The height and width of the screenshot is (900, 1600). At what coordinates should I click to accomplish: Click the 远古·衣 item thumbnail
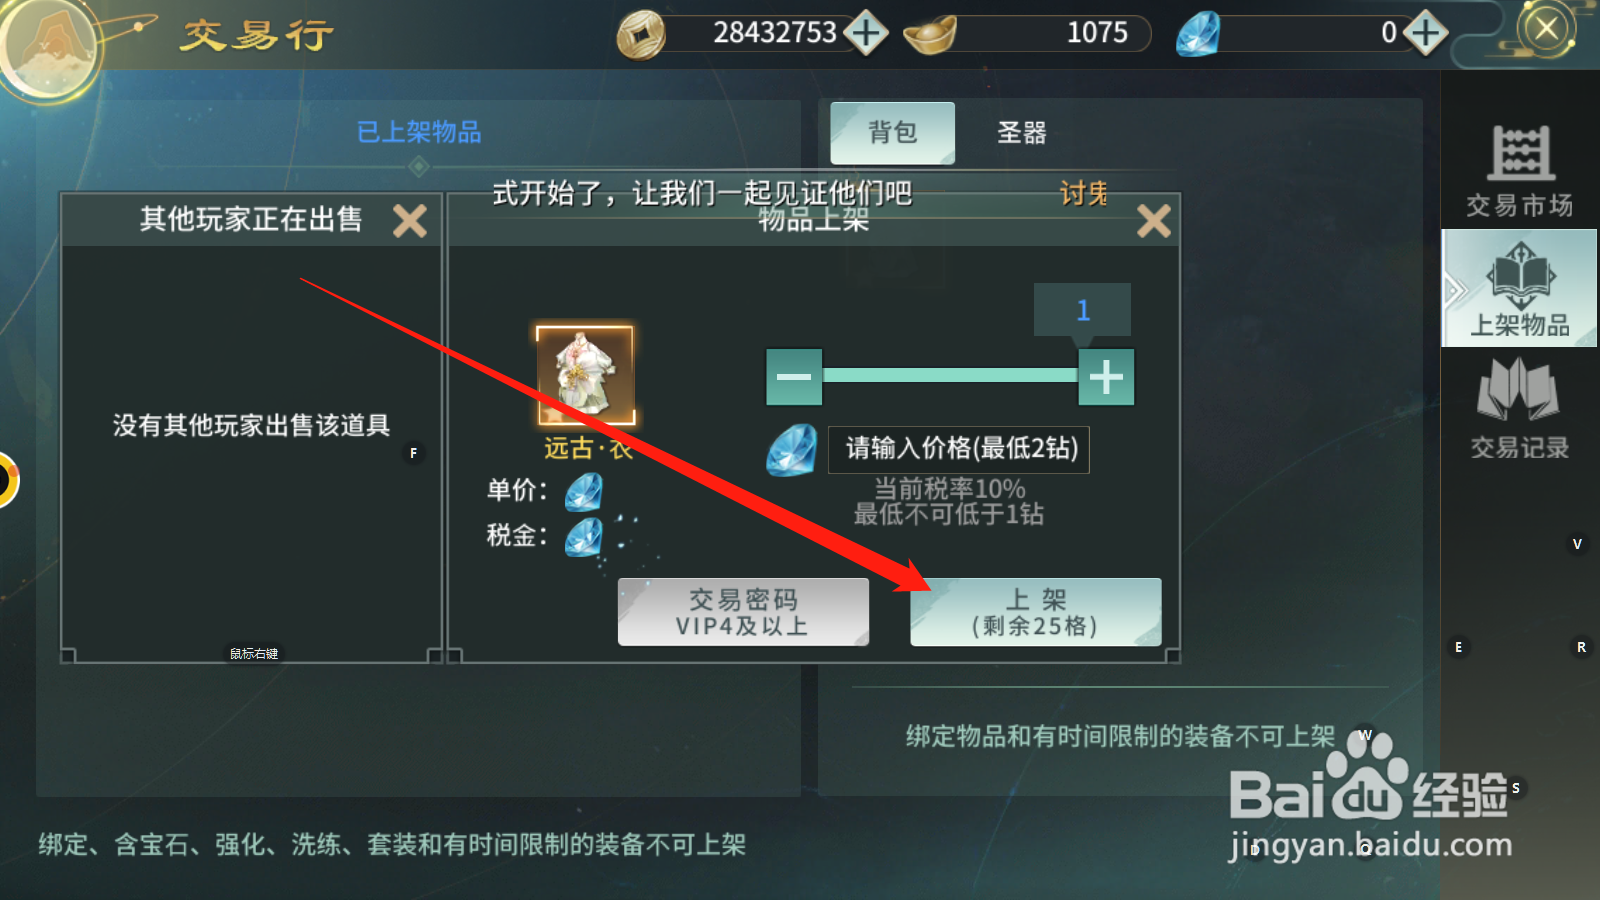(585, 375)
